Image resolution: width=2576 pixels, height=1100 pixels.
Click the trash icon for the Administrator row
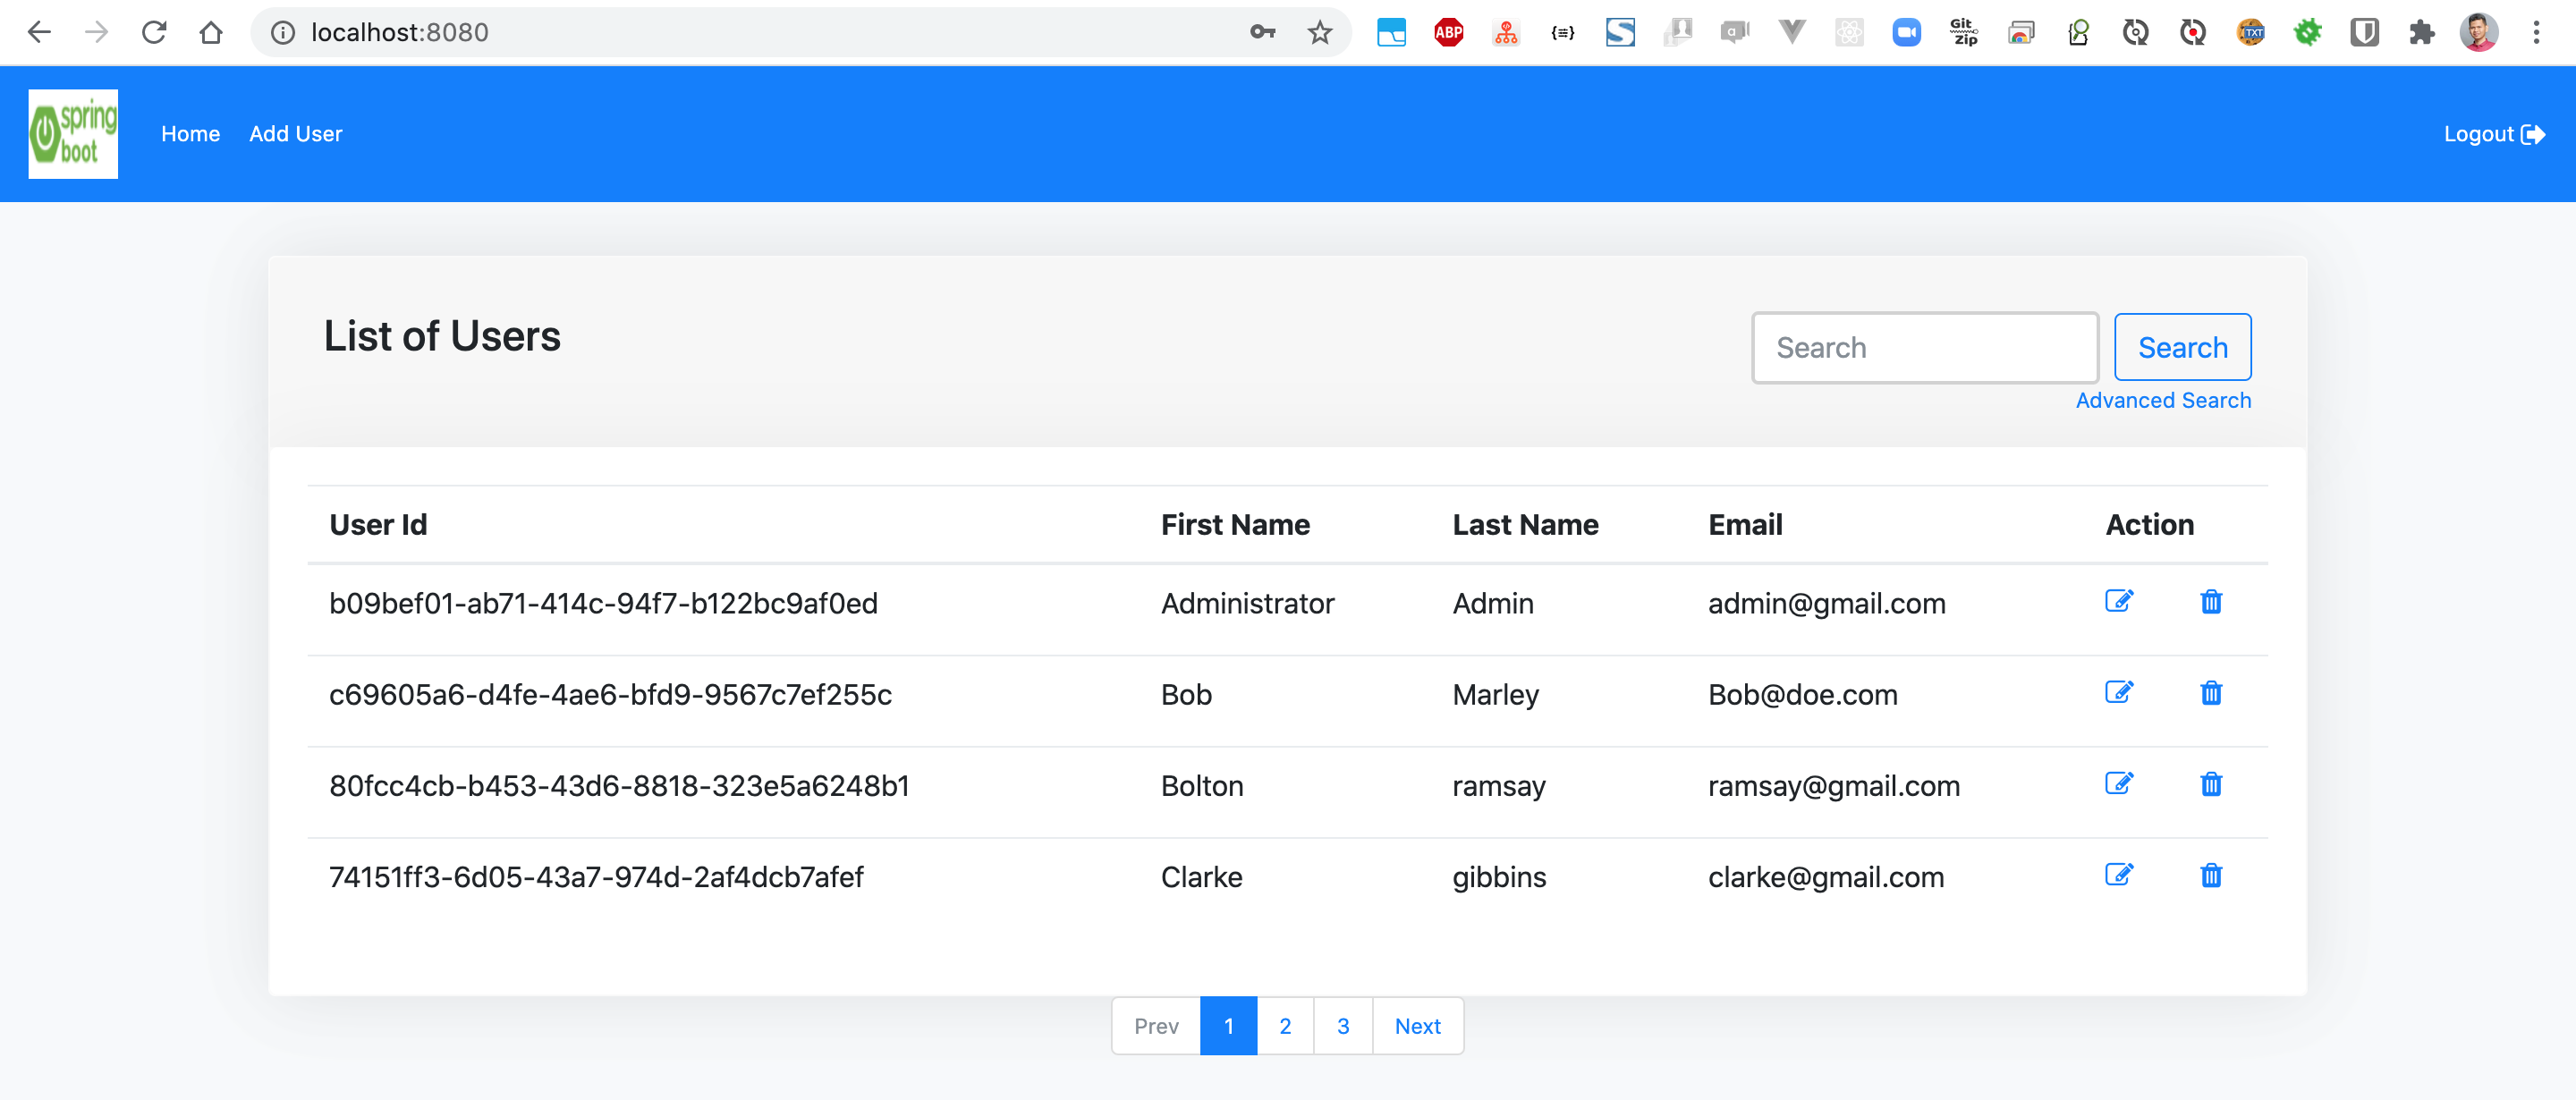click(x=2210, y=602)
